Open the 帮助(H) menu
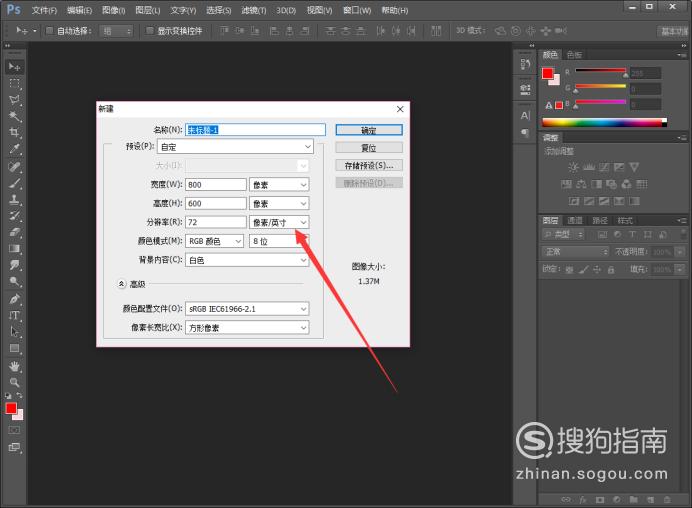Screen dimensions: 692x508 click(395, 10)
